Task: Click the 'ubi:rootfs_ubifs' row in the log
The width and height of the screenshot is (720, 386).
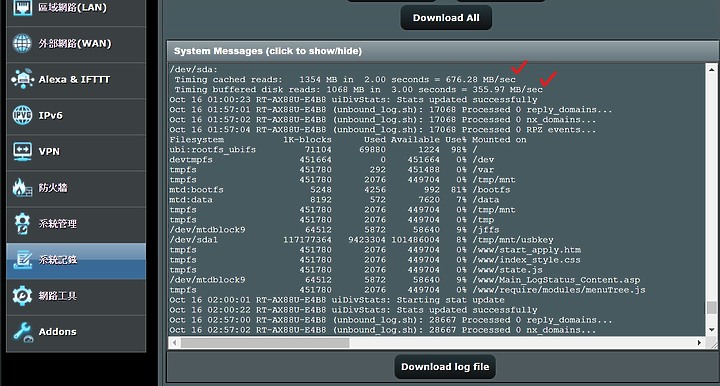Action: pos(324,150)
